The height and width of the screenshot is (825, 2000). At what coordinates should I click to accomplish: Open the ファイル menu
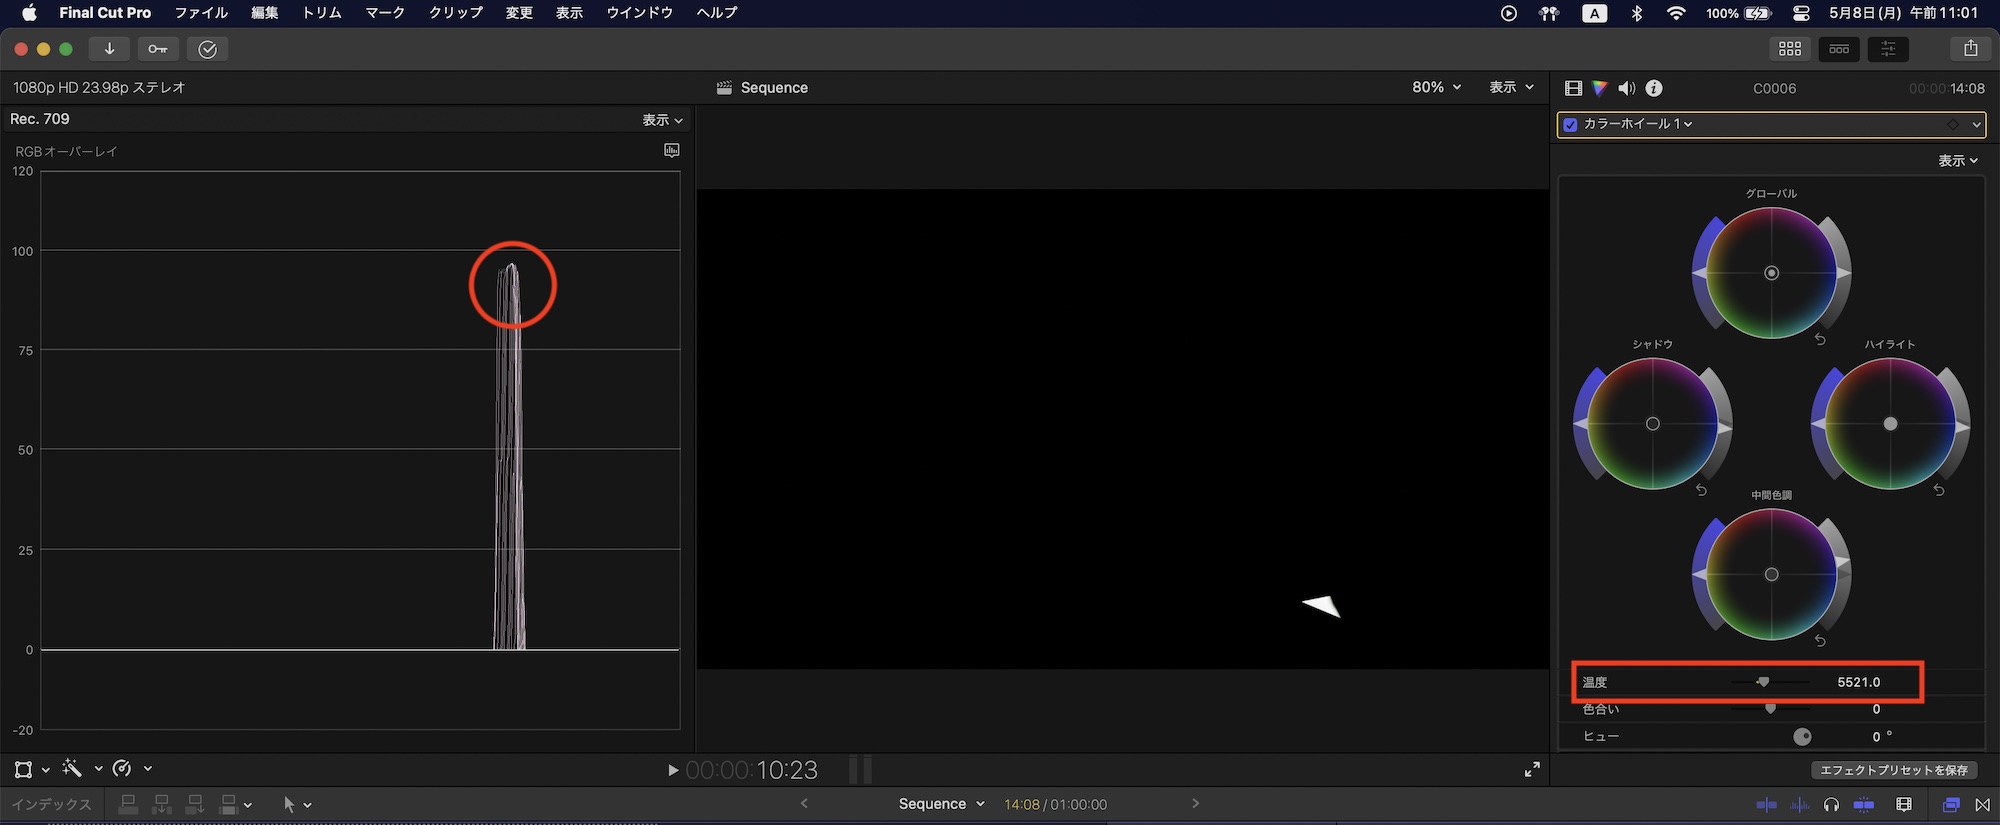tap(201, 13)
